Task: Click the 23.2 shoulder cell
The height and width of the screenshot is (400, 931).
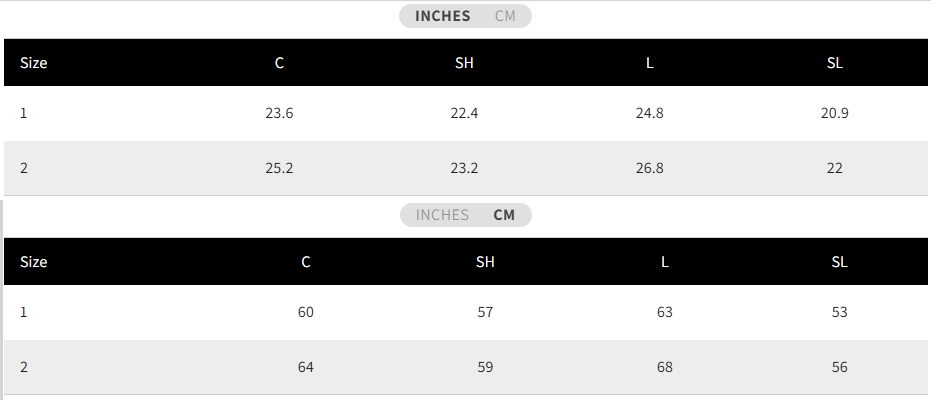Action: (x=464, y=169)
